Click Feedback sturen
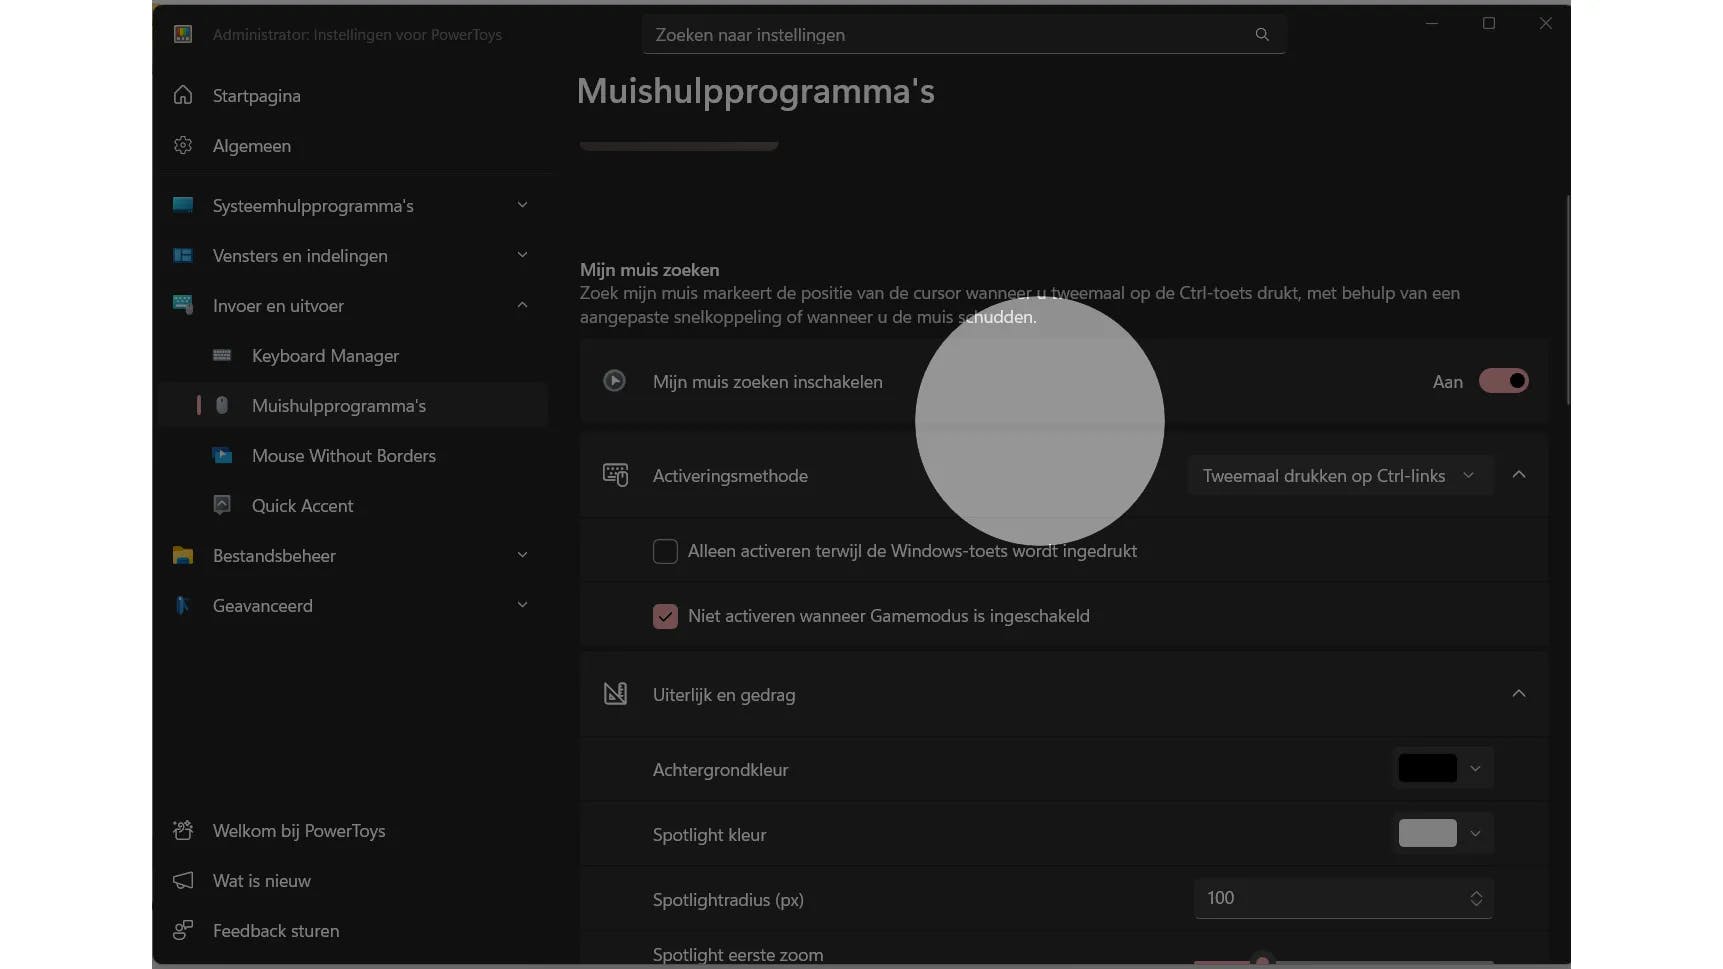Screen dimensions: 1723x969 tap(353, 930)
